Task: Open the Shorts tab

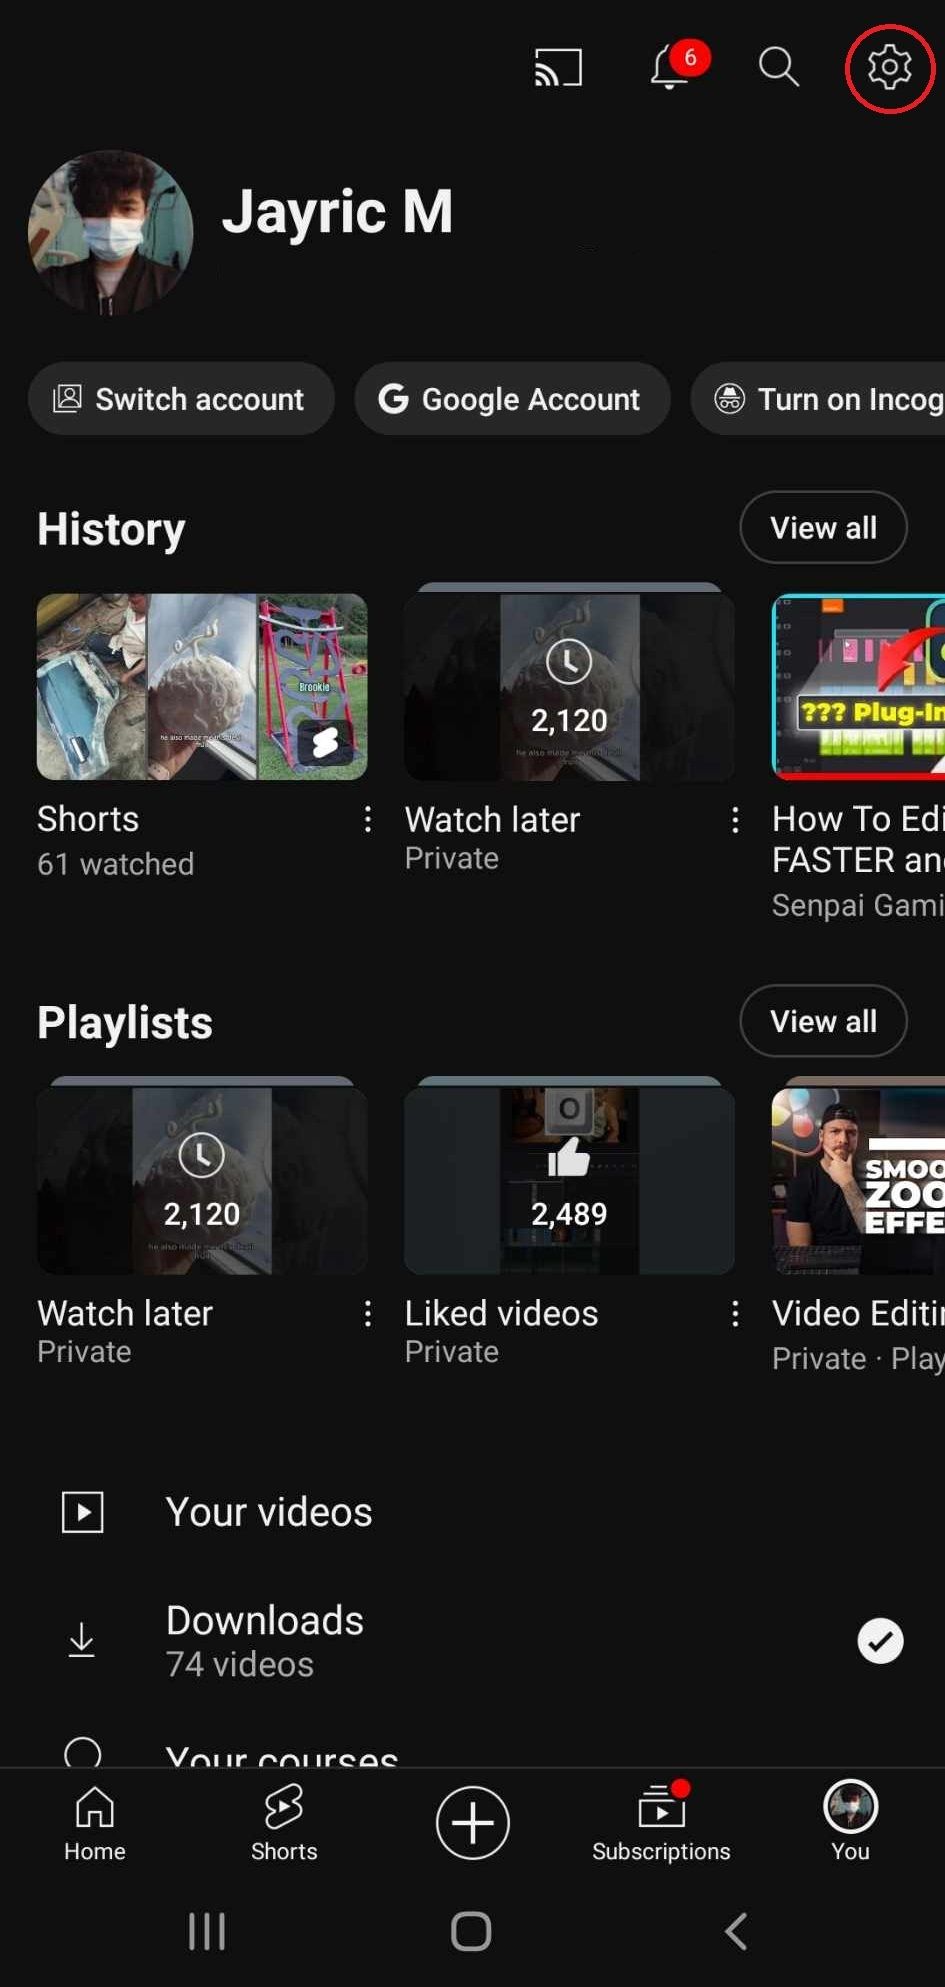Action: 284,1822
